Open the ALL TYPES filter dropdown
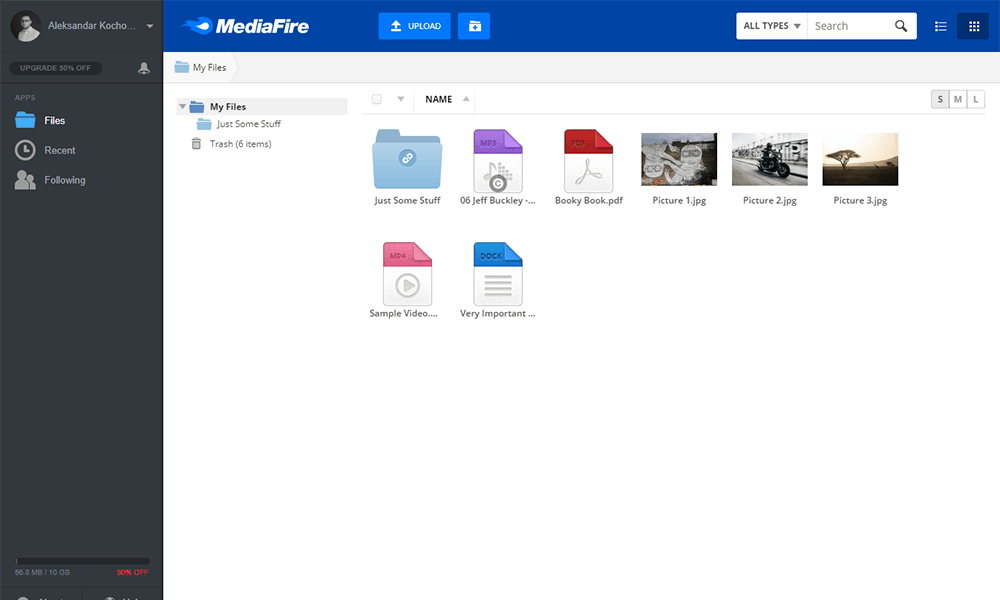Viewport: 1000px width, 600px height. pyautogui.click(x=770, y=25)
